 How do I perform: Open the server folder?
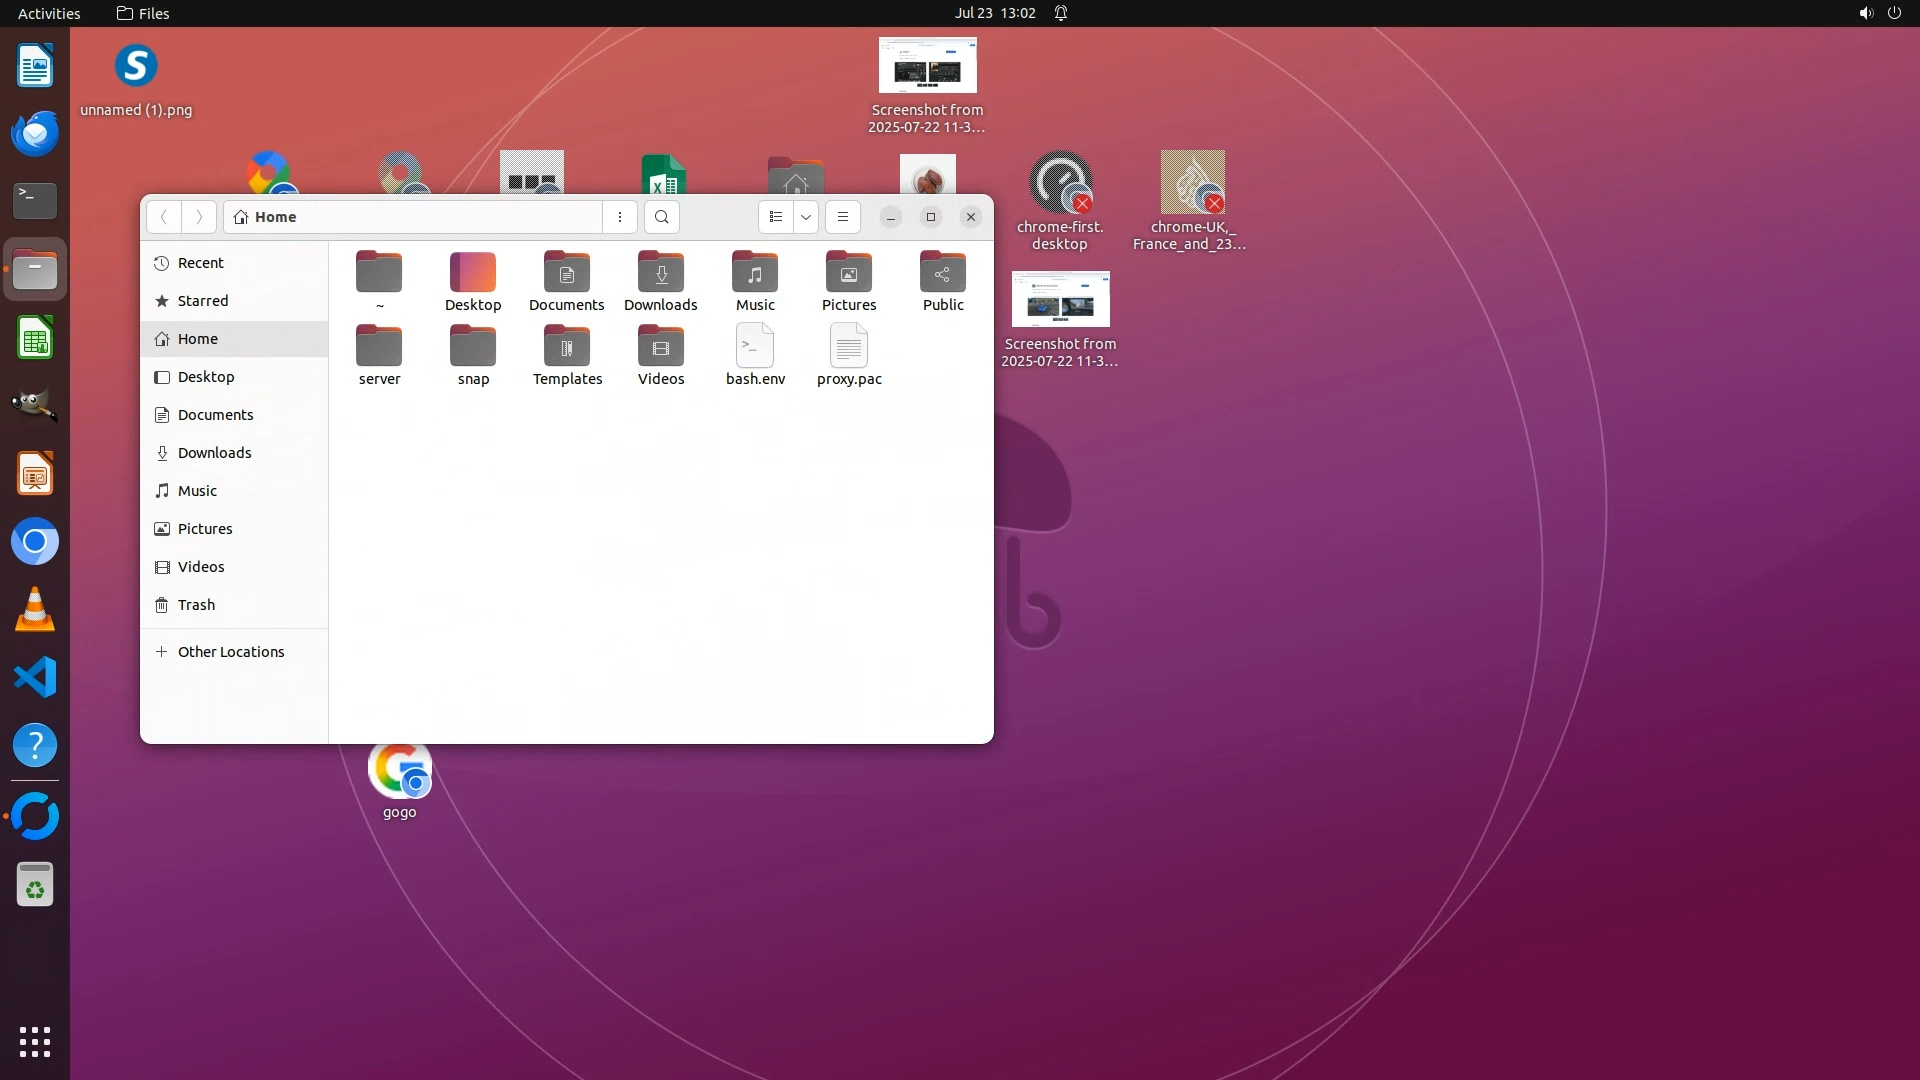coord(379,347)
